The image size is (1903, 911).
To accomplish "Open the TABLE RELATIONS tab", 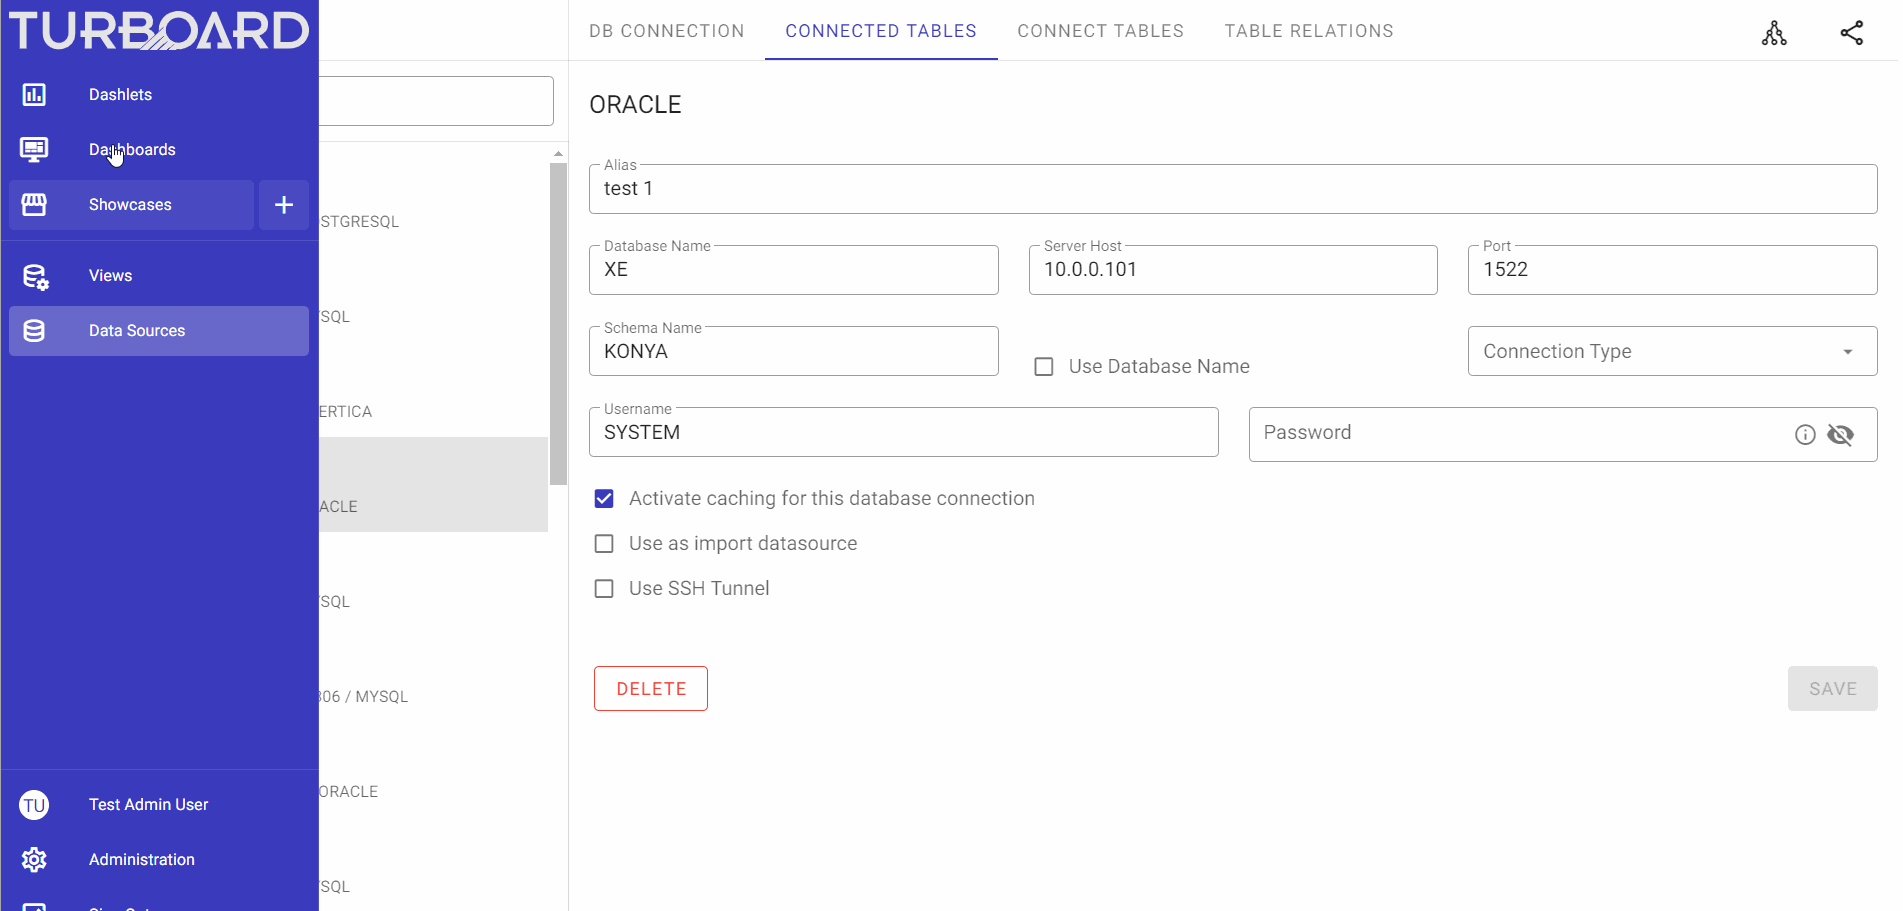I will [x=1309, y=31].
